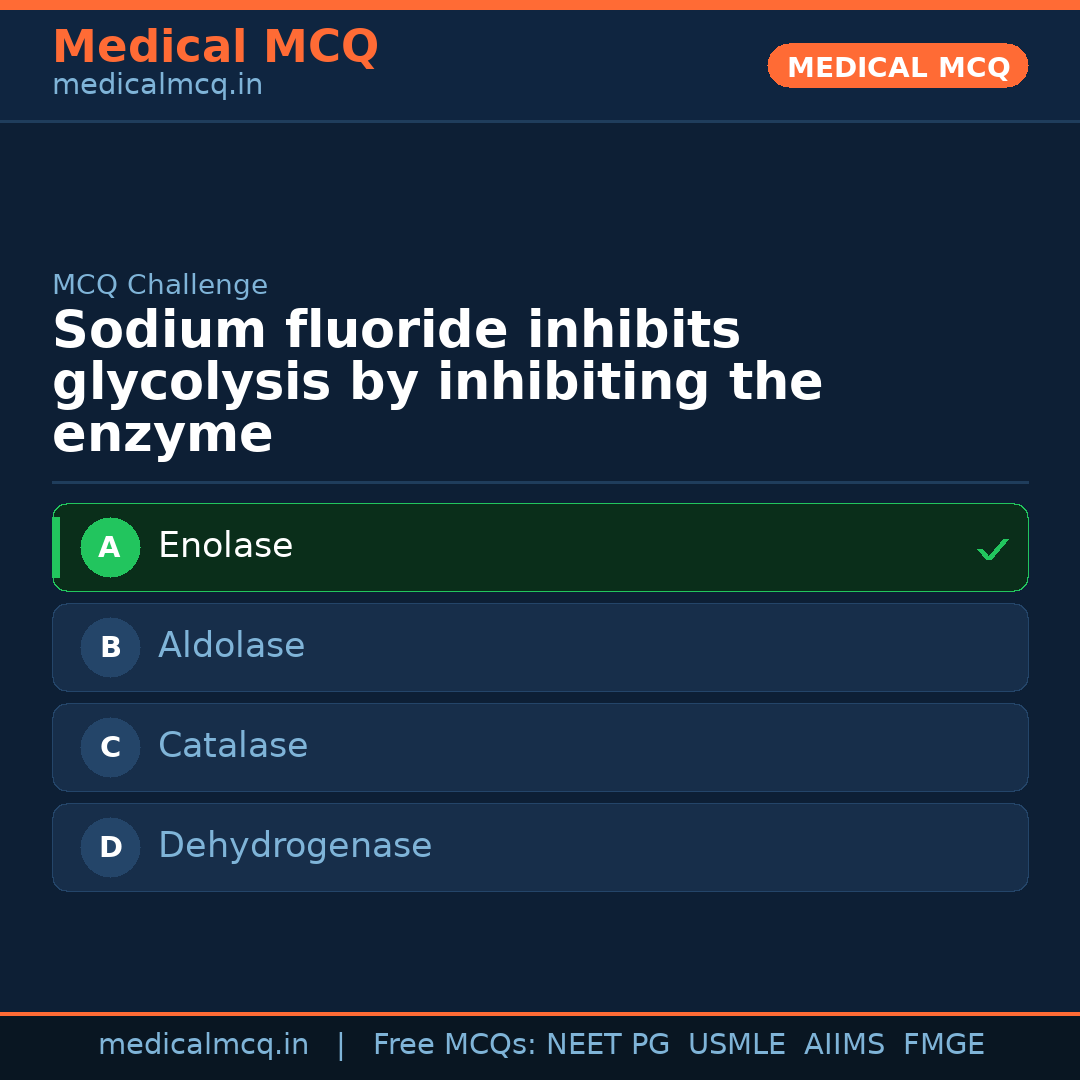Click the large orange Medical MCQ title

[215, 47]
